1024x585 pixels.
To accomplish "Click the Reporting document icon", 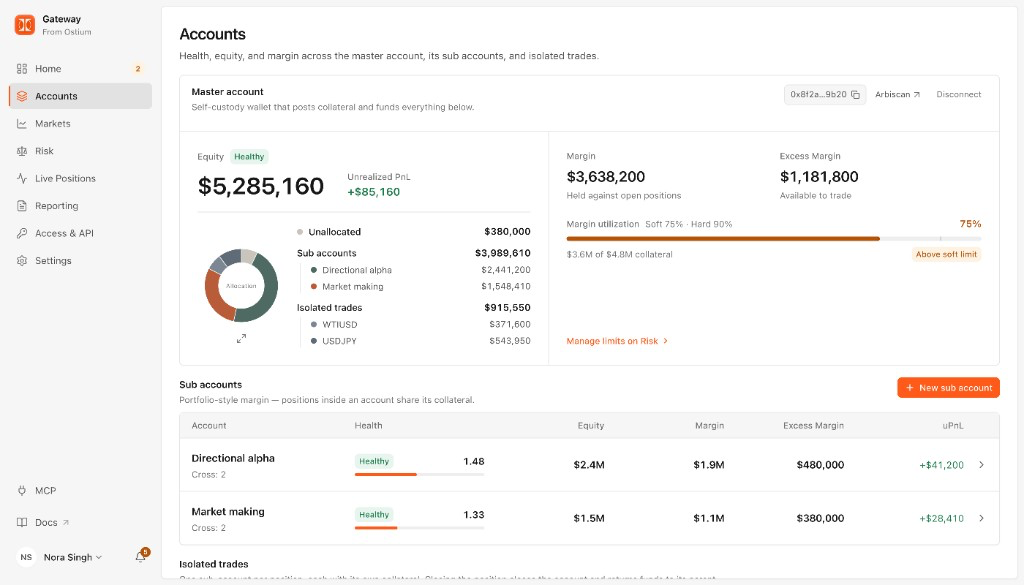I will pyautogui.click(x=22, y=206).
